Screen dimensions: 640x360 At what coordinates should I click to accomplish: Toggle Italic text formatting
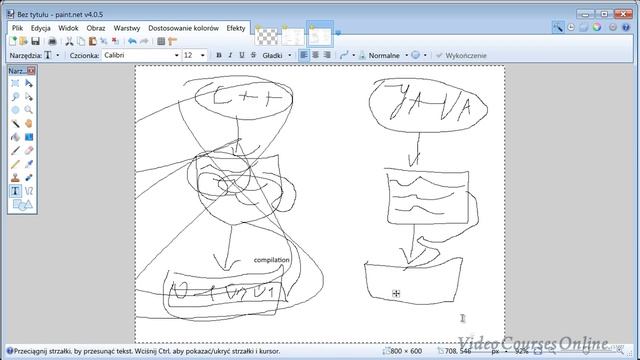[230, 55]
